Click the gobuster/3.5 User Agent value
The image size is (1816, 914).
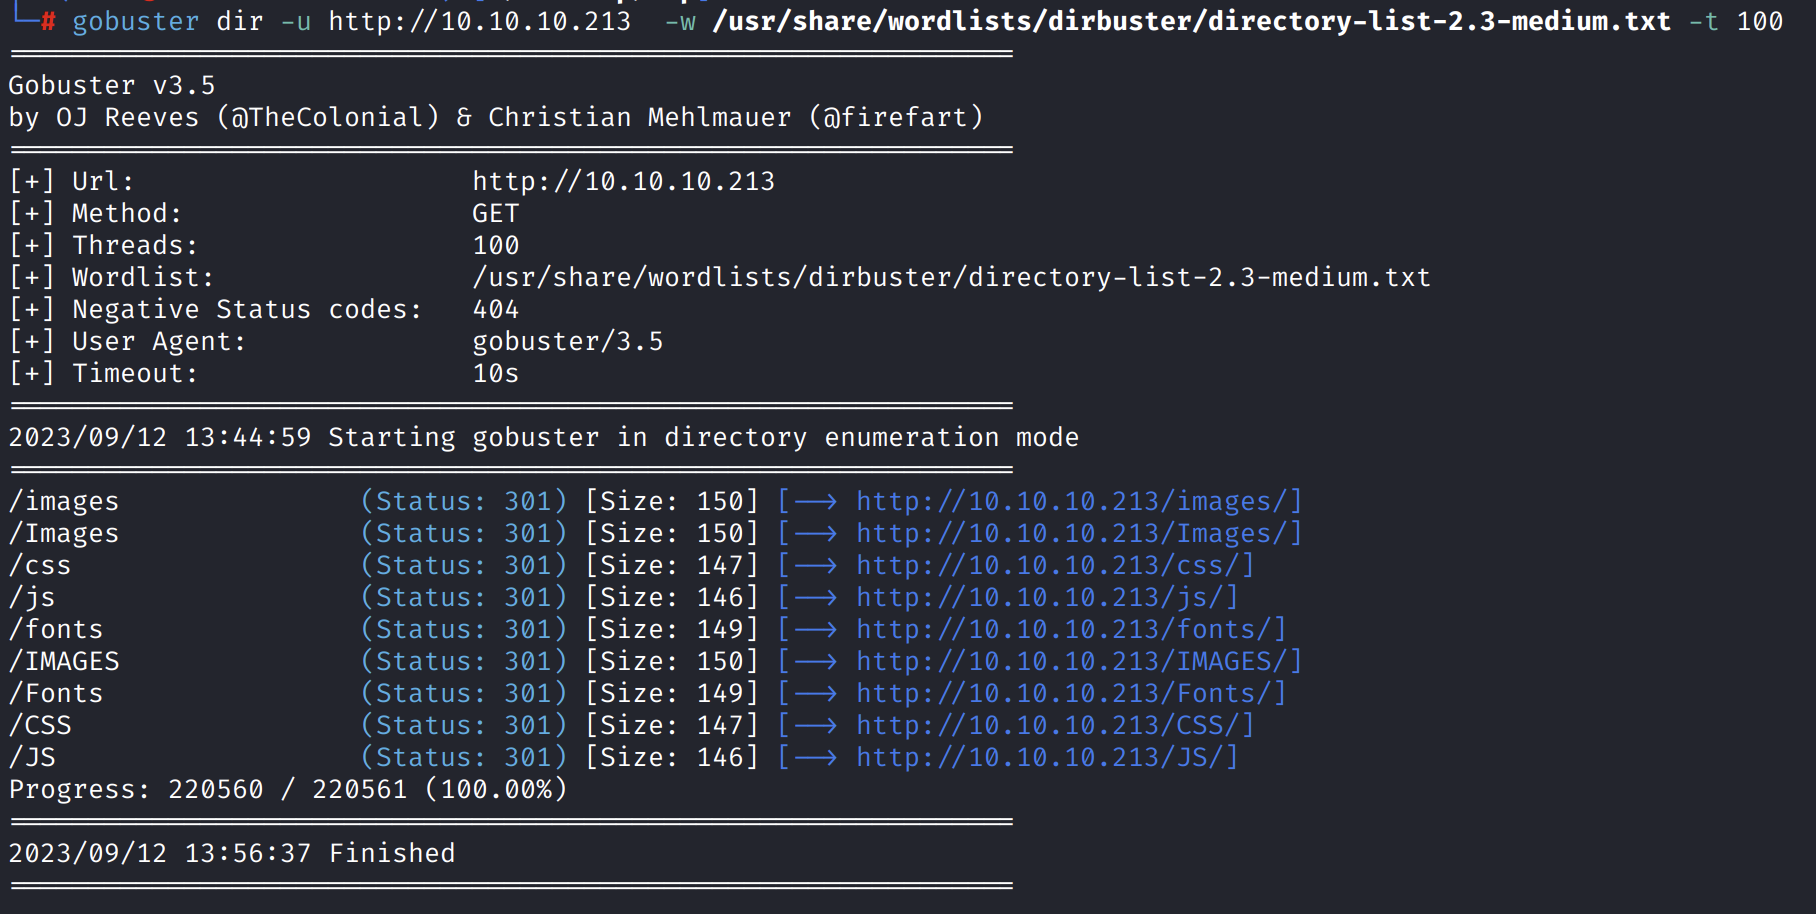click(567, 341)
